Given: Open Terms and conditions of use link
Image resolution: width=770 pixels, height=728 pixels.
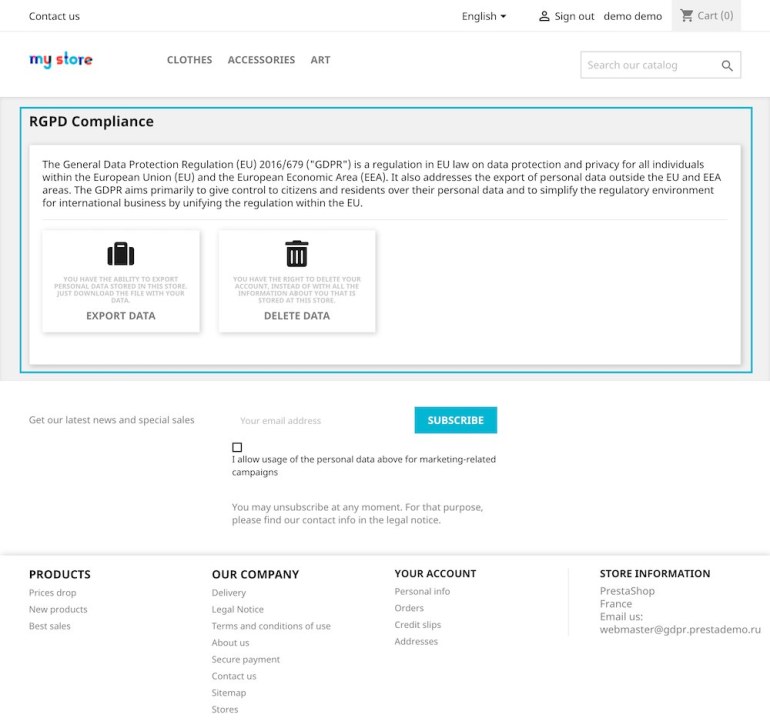Looking at the screenshot, I should (x=271, y=626).
